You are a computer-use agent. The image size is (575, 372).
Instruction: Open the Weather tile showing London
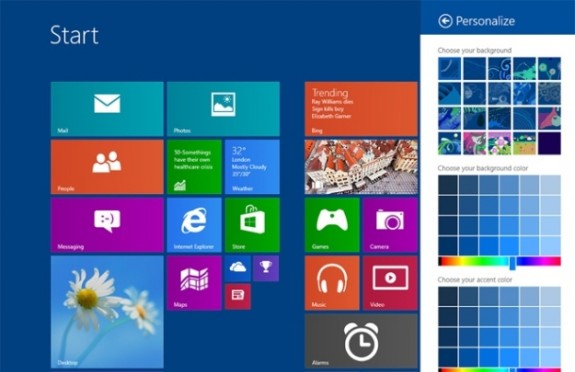(252, 167)
